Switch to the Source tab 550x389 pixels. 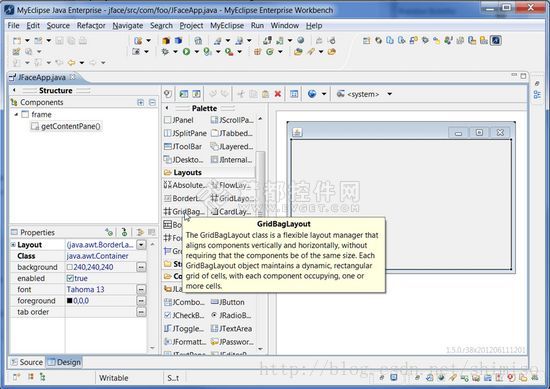[x=27, y=362]
